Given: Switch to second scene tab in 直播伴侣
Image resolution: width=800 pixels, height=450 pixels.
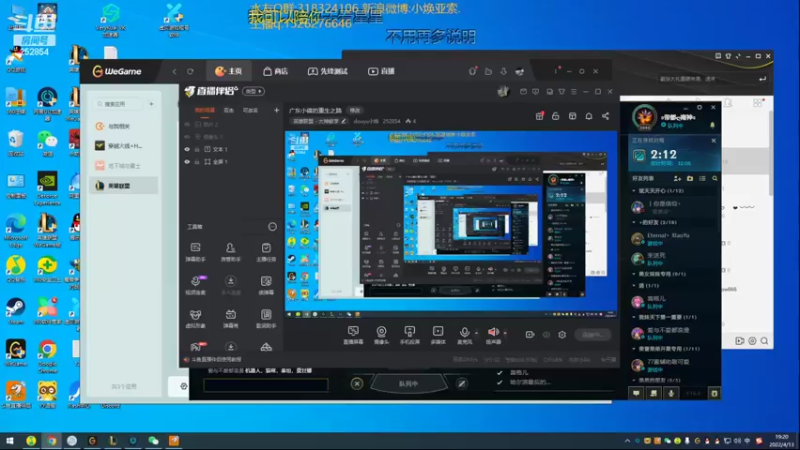Looking at the screenshot, I should tap(229, 110).
